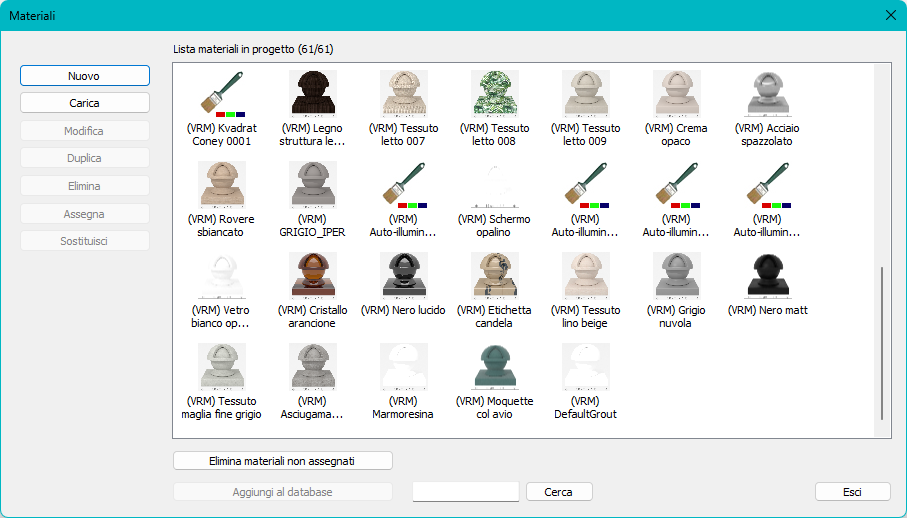This screenshot has height=518, width=907.
Task: Select the Schermo opalino material
Action: (495, 184)
